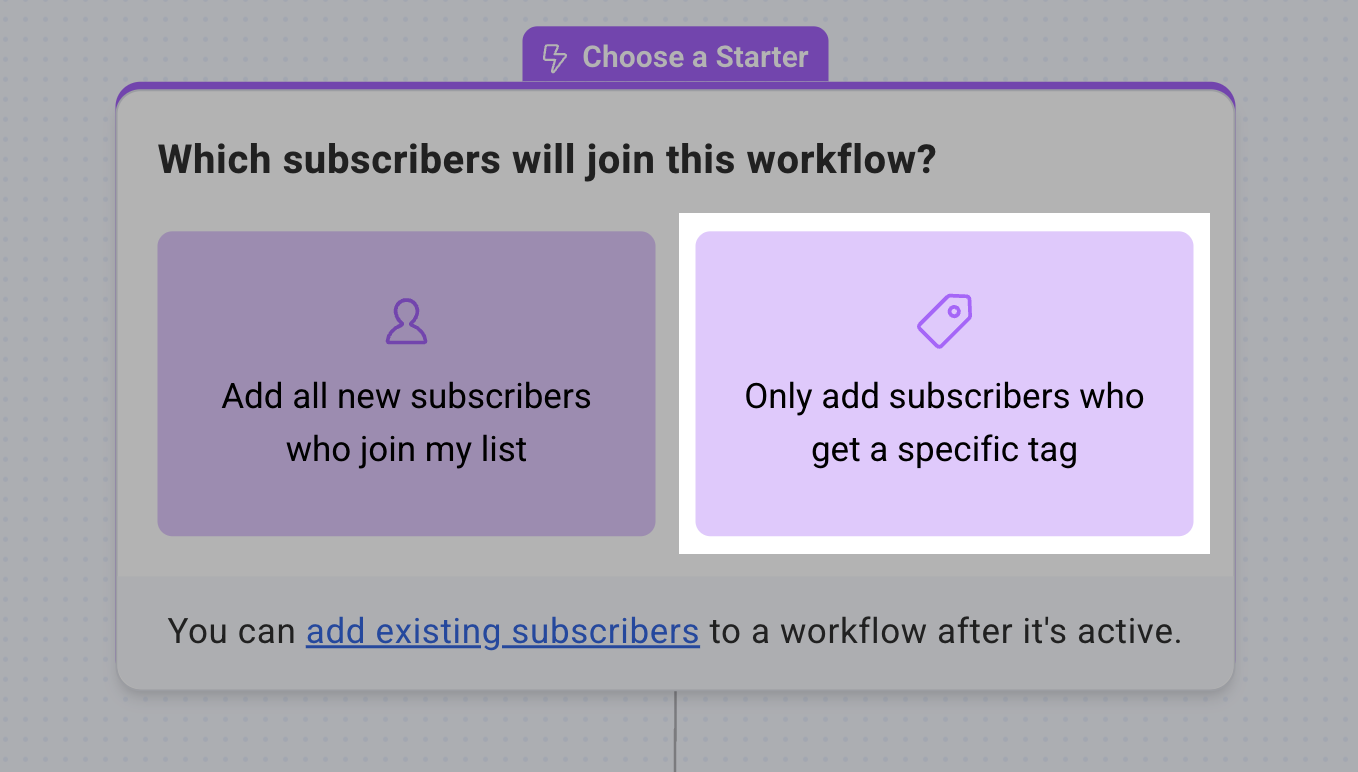Select the question heading about subscribers
The image size is (1358, 772).
(549, 159)
